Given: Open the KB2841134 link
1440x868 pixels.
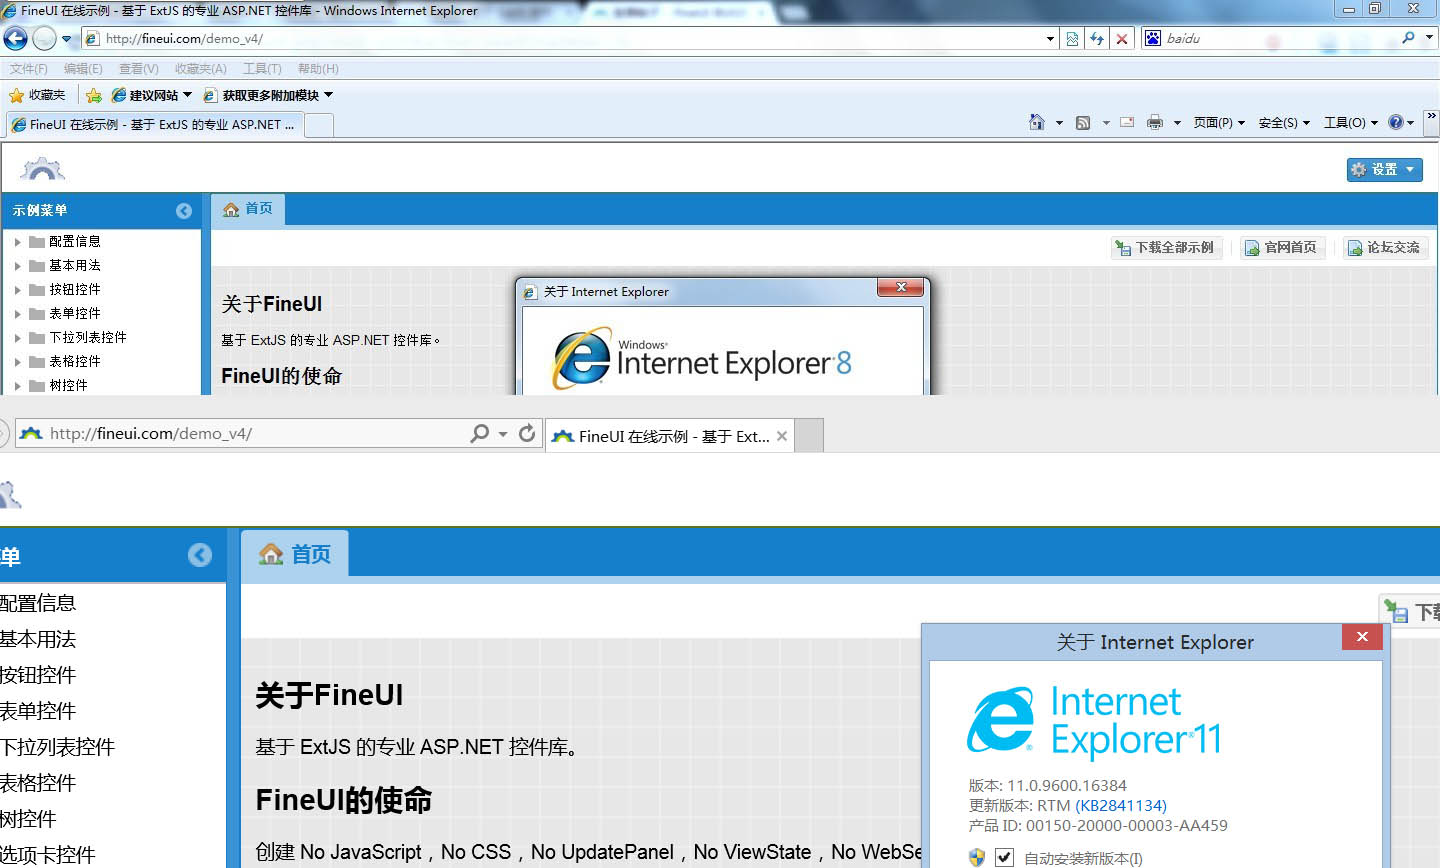Looking at the screenshot, I should coord(1120,805).
